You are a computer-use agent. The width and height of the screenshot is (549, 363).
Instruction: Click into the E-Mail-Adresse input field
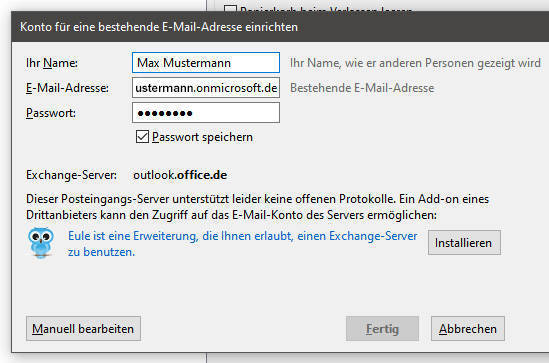pyautogui.click(x=206, y=88)
